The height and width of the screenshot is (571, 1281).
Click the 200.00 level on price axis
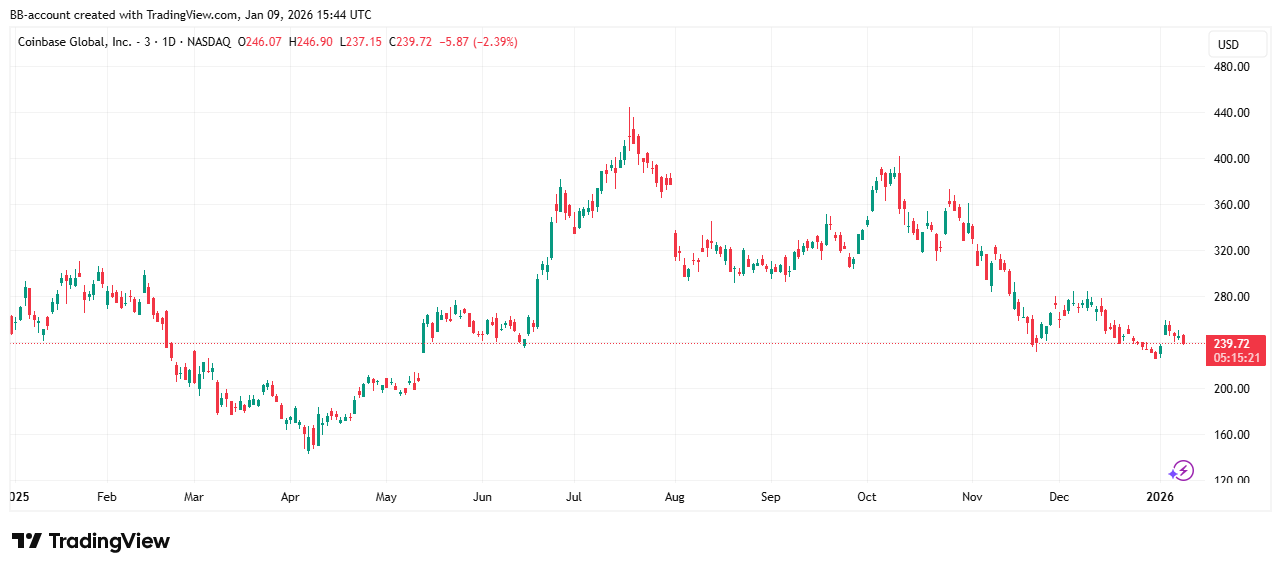[x=1231, y=389]
